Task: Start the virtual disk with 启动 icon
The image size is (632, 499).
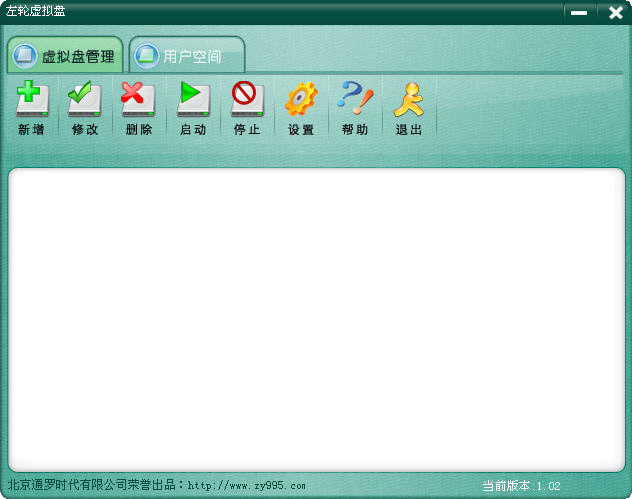Action: click(x=193, y=100)
